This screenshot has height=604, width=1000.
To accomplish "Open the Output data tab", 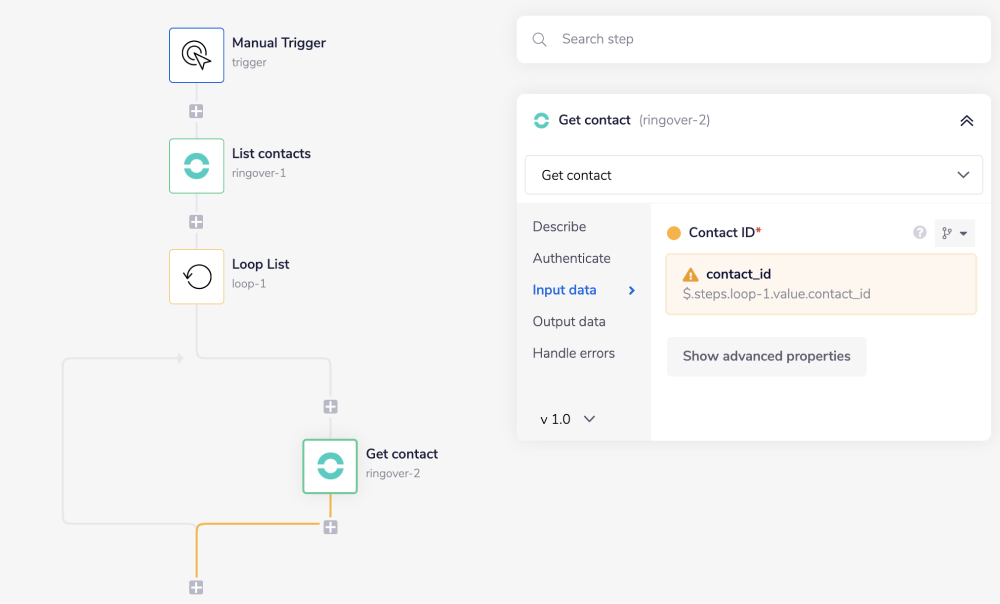I will tap(569, 322).
